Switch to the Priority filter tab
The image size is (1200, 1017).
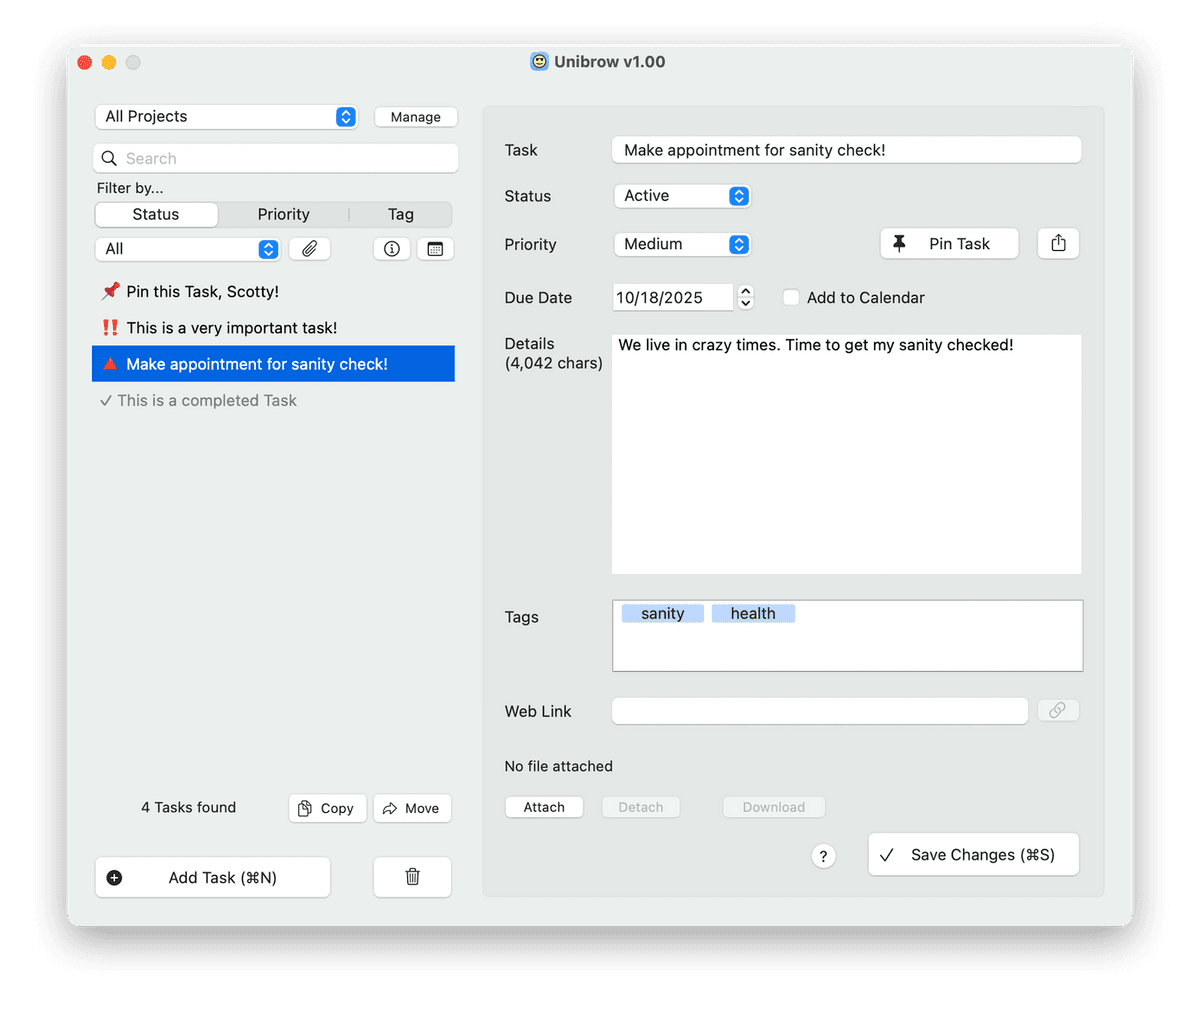pyautogui.click(x=283, y=214)
